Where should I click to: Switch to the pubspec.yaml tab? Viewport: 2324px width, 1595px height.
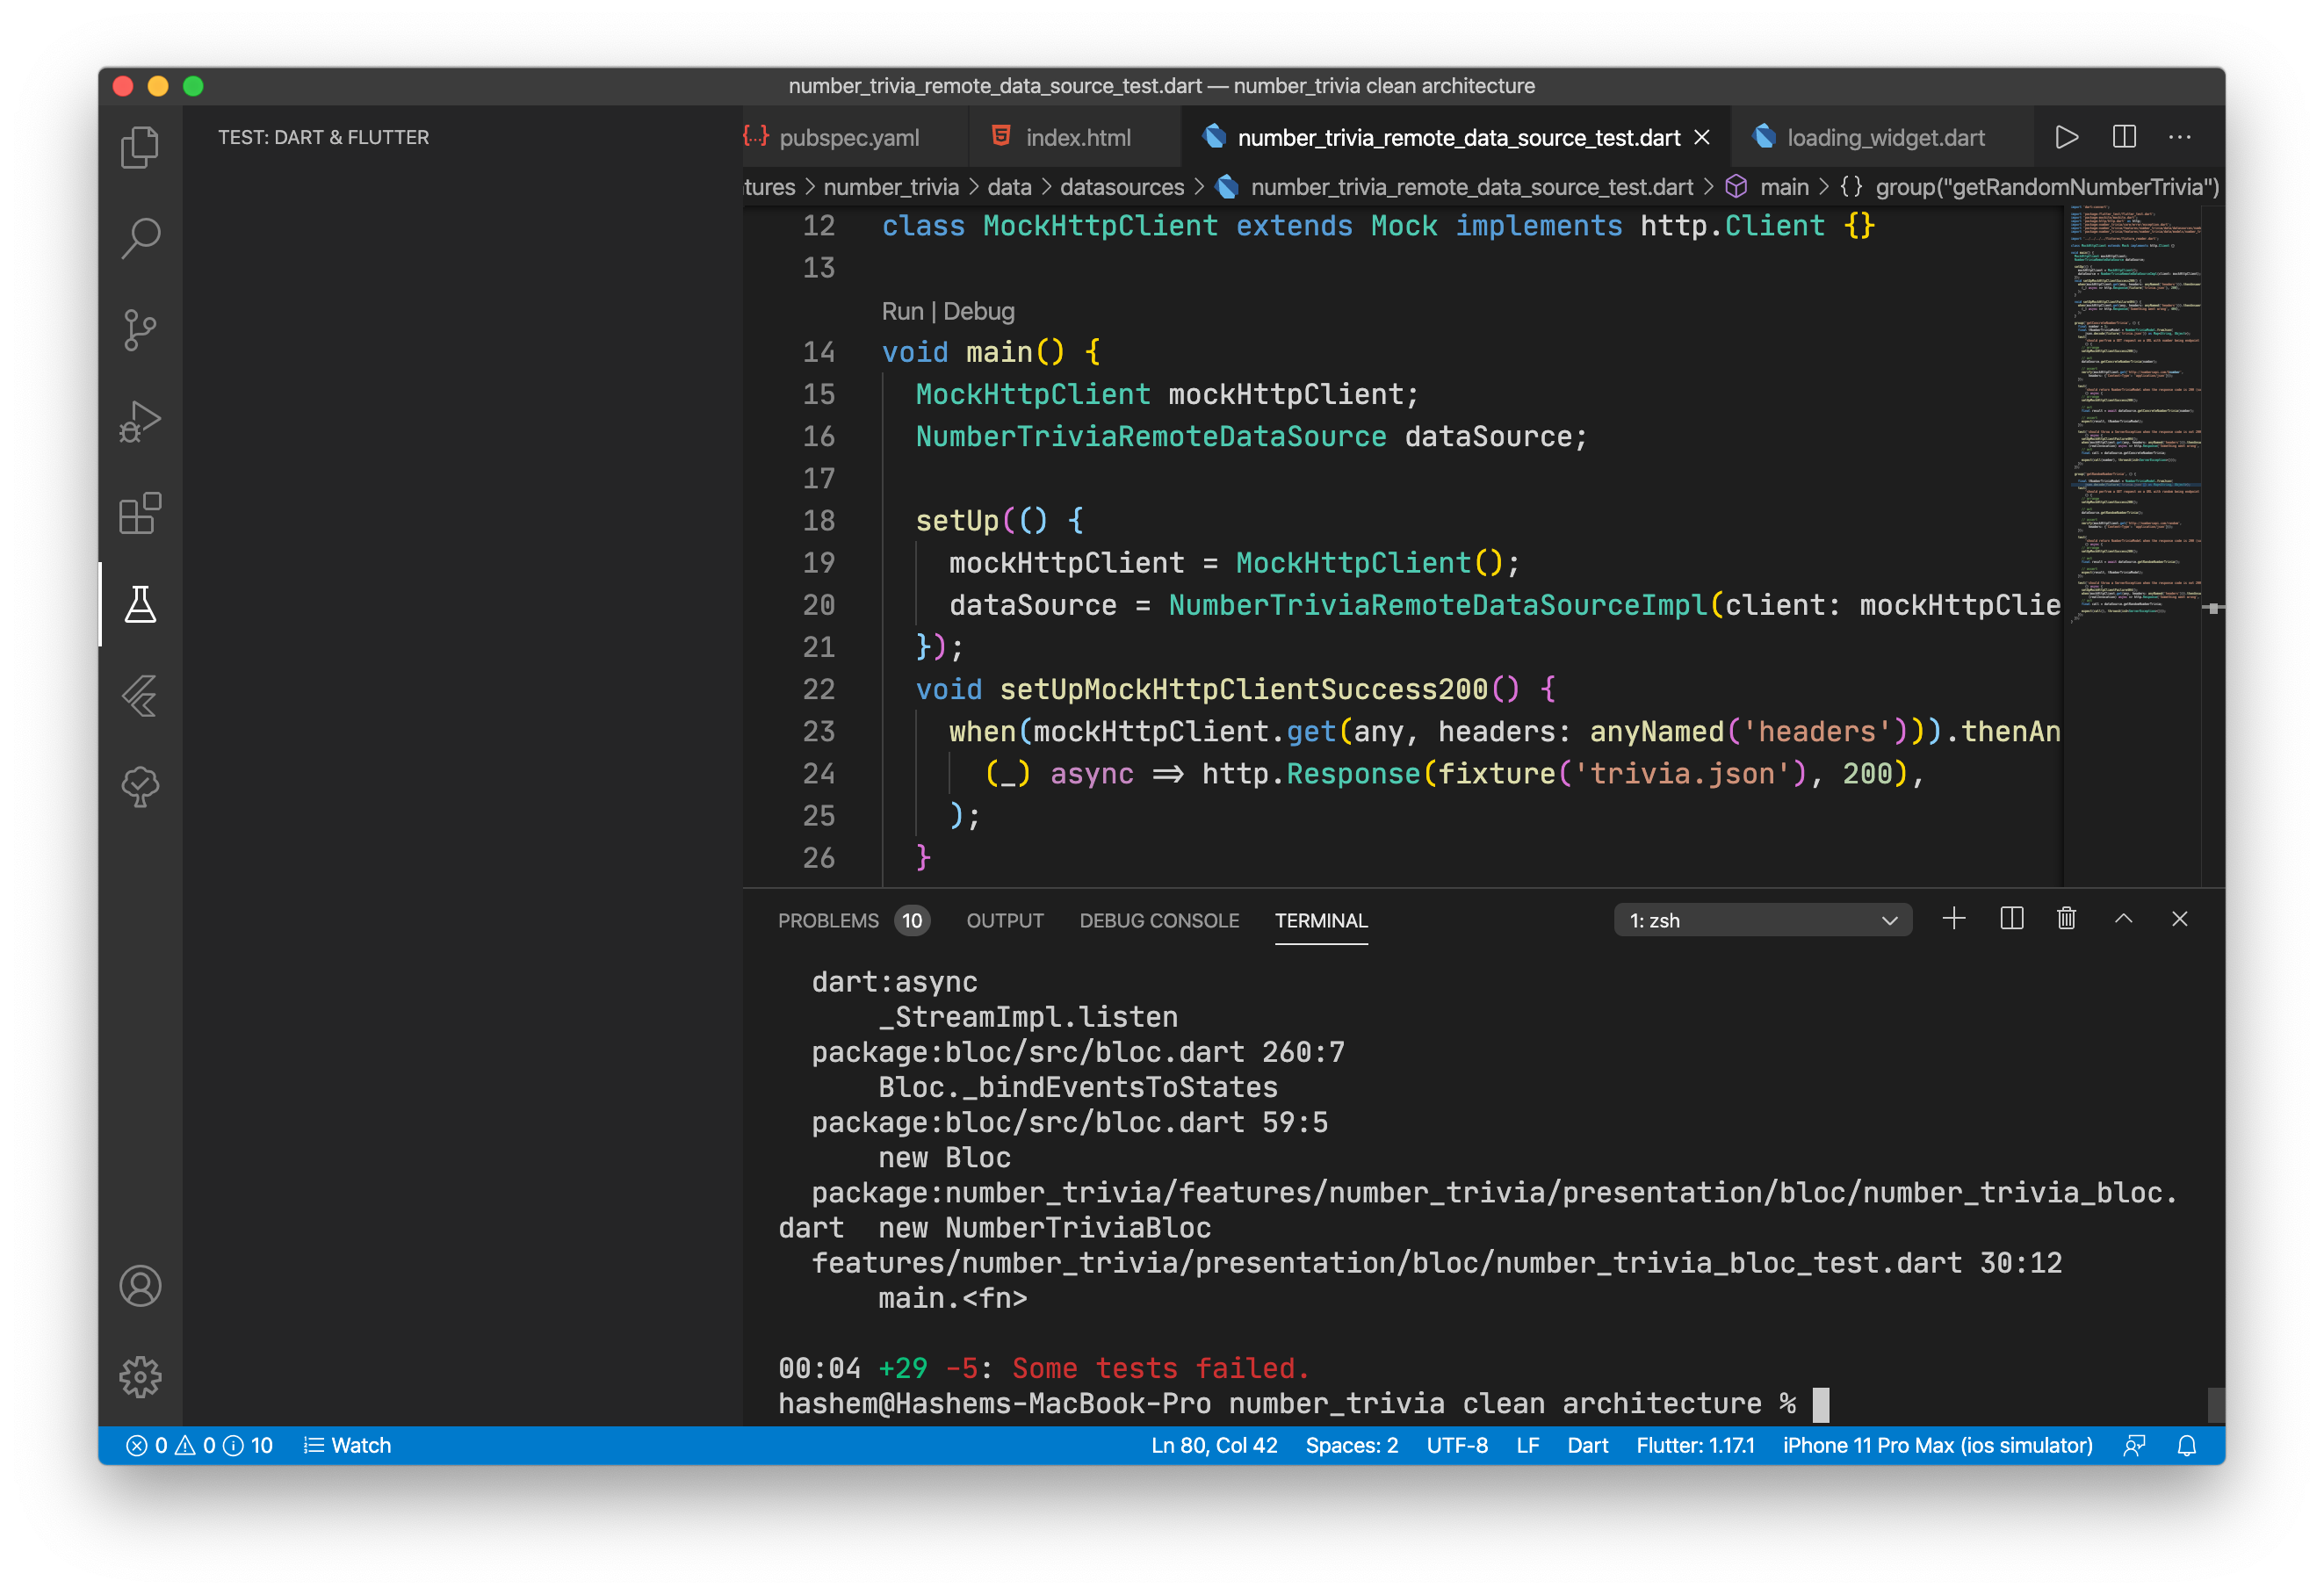click(x=850, y=137)
